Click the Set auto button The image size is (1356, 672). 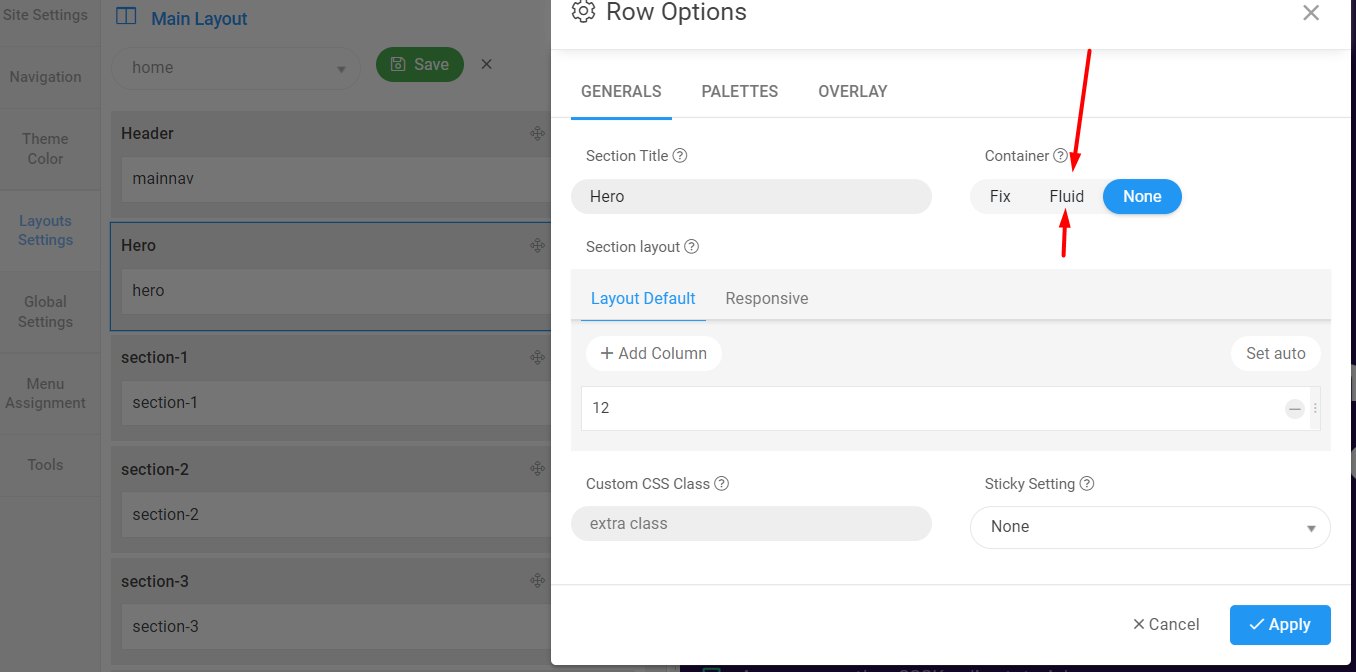[1275, 354]
